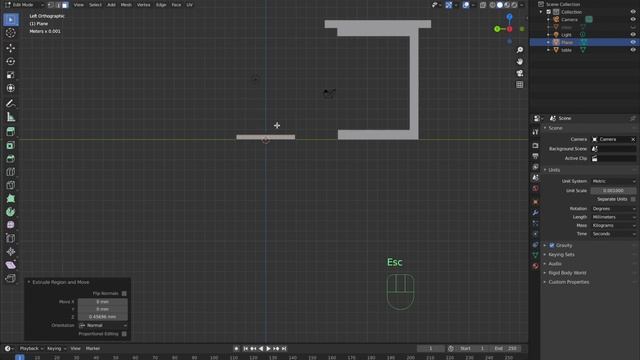
Task: Open the Modifier wrench properties tab
Action: point(536,213)
